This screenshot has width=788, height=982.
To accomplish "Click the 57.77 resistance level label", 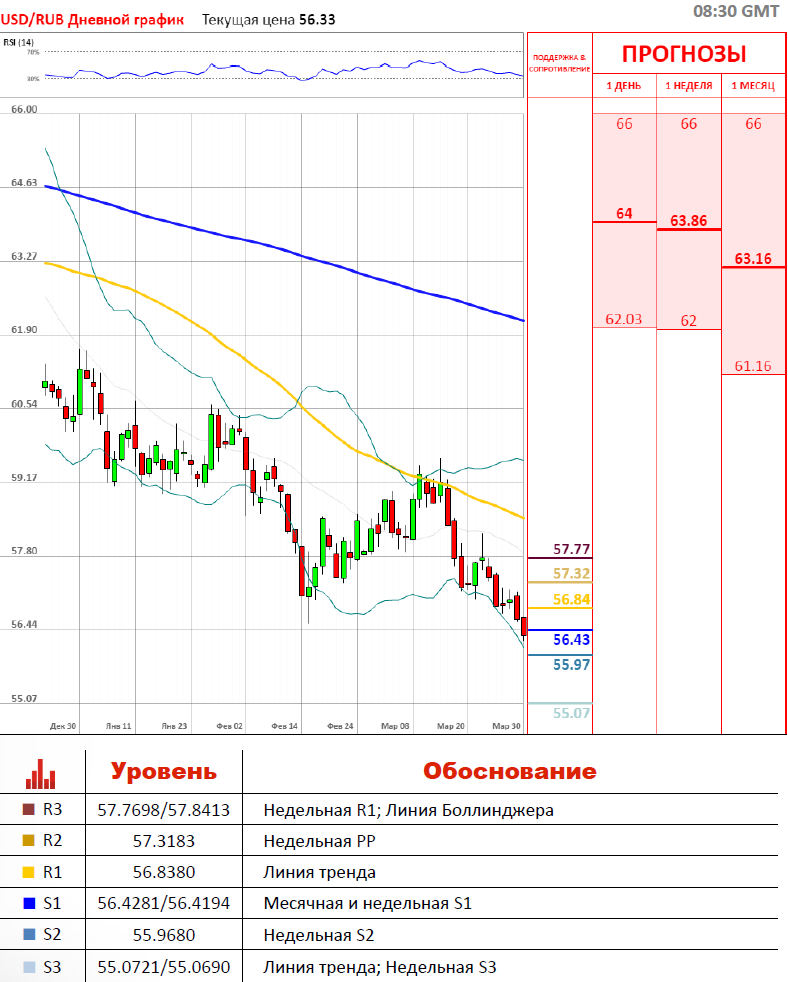I will (571, 549).
